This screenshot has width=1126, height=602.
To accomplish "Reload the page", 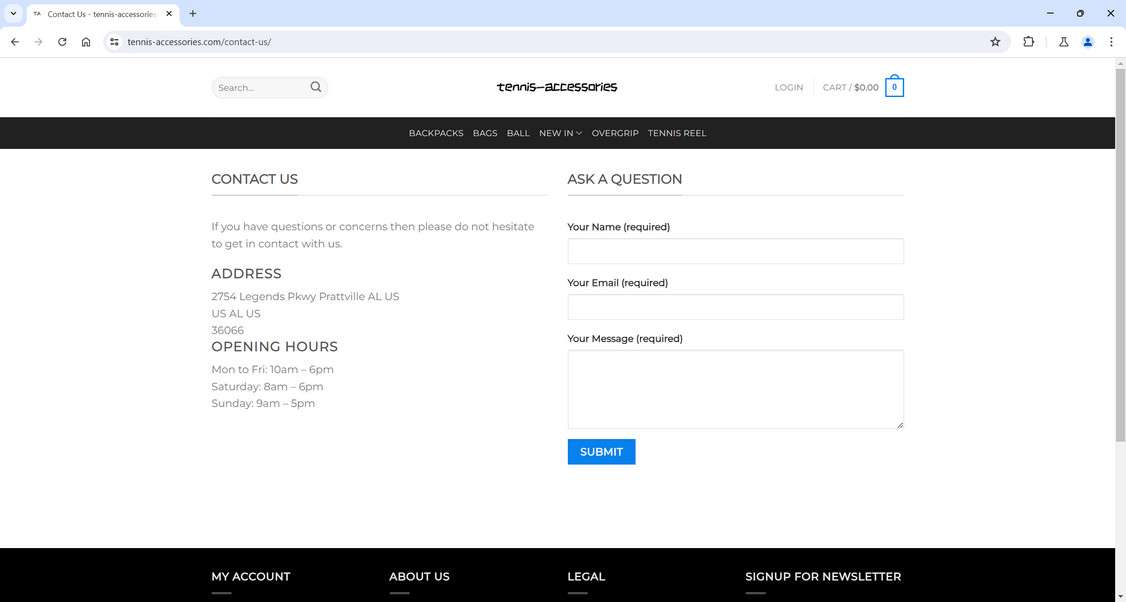I will click(62, 42).
